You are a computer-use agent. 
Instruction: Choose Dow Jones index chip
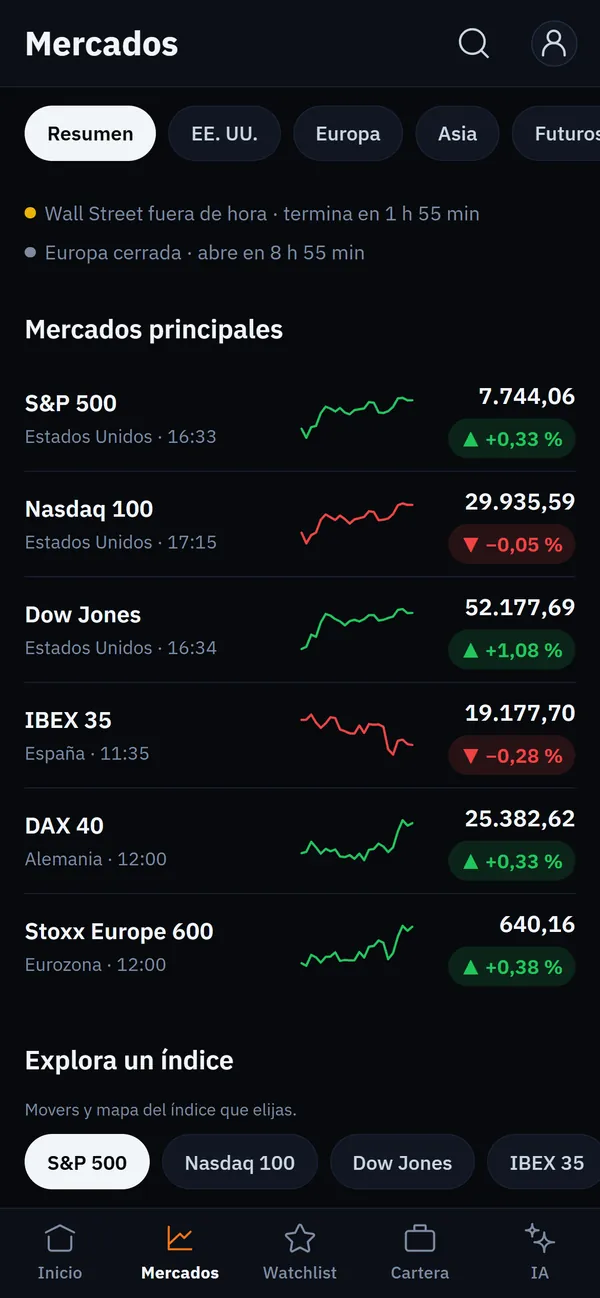point(402,1162)
